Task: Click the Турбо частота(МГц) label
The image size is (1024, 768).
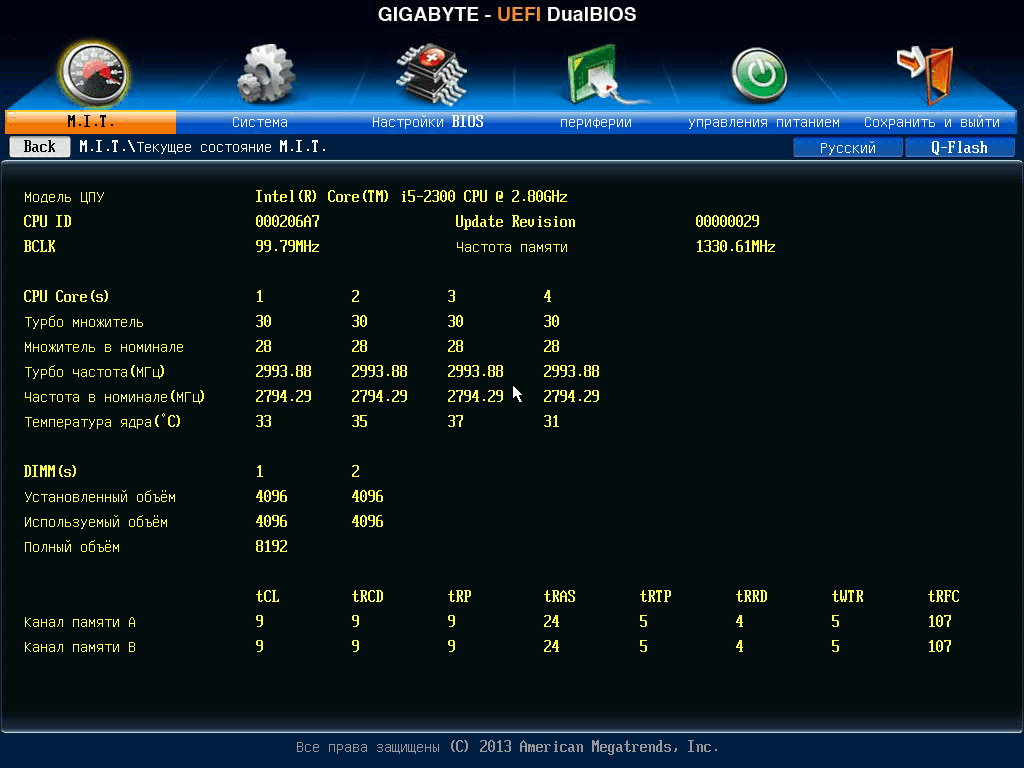Action: pos(95,372)
